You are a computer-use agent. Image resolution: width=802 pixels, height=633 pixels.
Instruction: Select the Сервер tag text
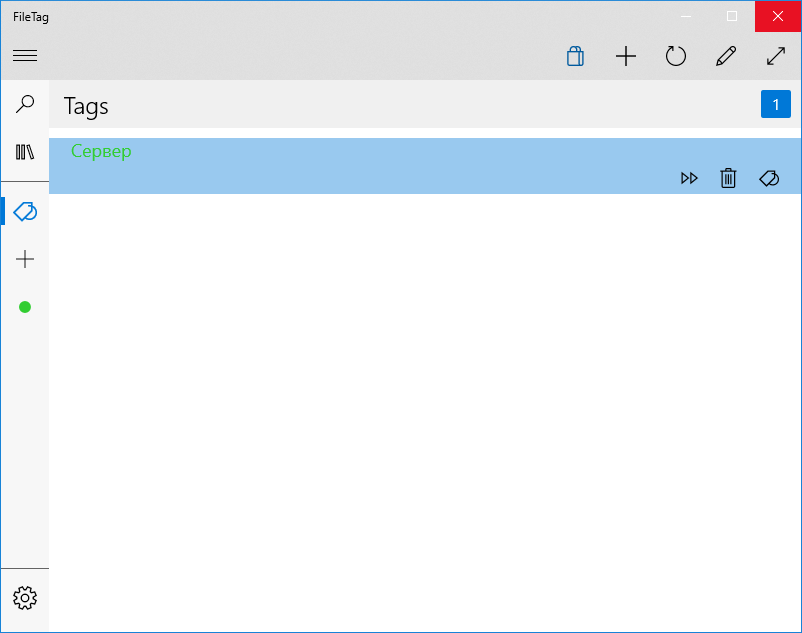101,151
